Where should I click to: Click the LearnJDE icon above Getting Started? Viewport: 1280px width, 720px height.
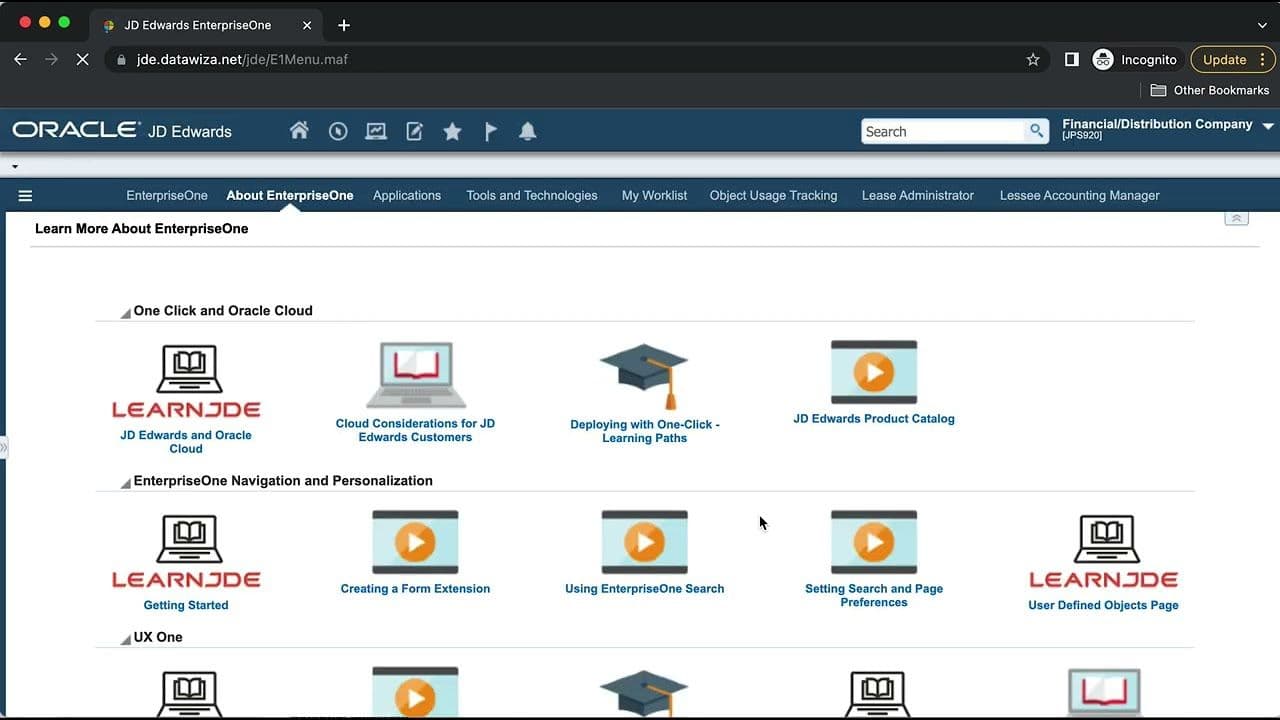click(186, 551)
